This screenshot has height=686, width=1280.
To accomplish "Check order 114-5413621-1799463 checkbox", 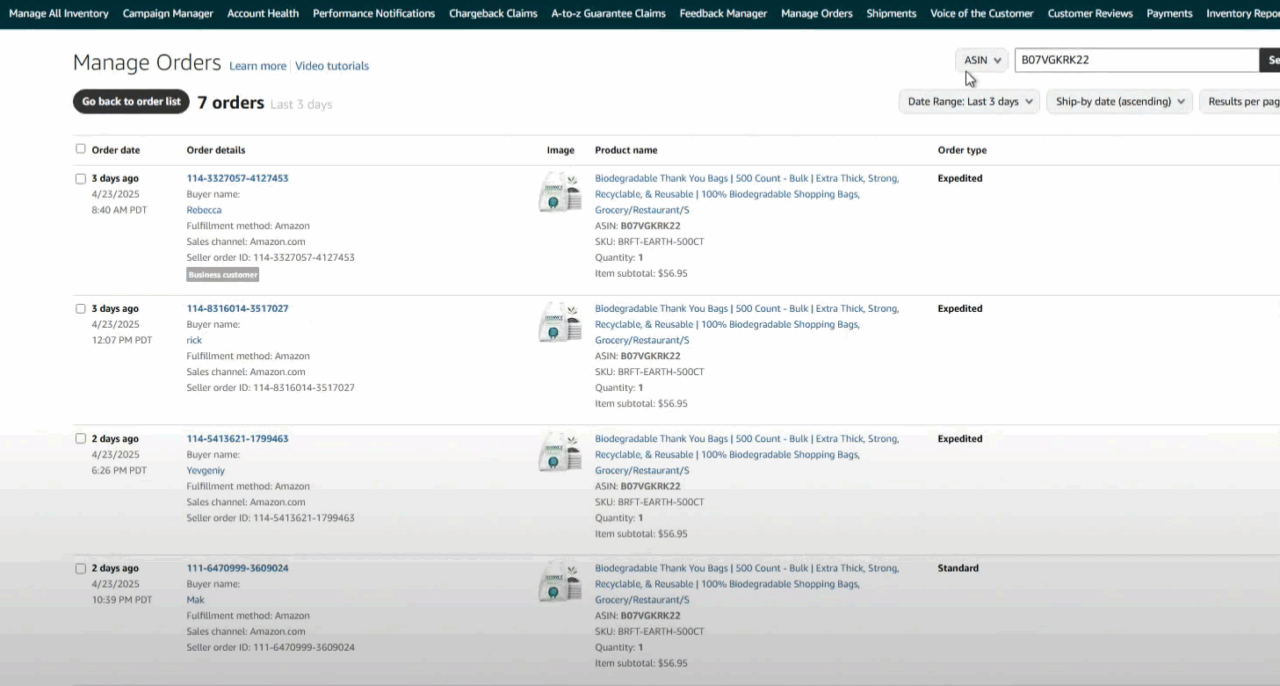I will tap(81, 439).
